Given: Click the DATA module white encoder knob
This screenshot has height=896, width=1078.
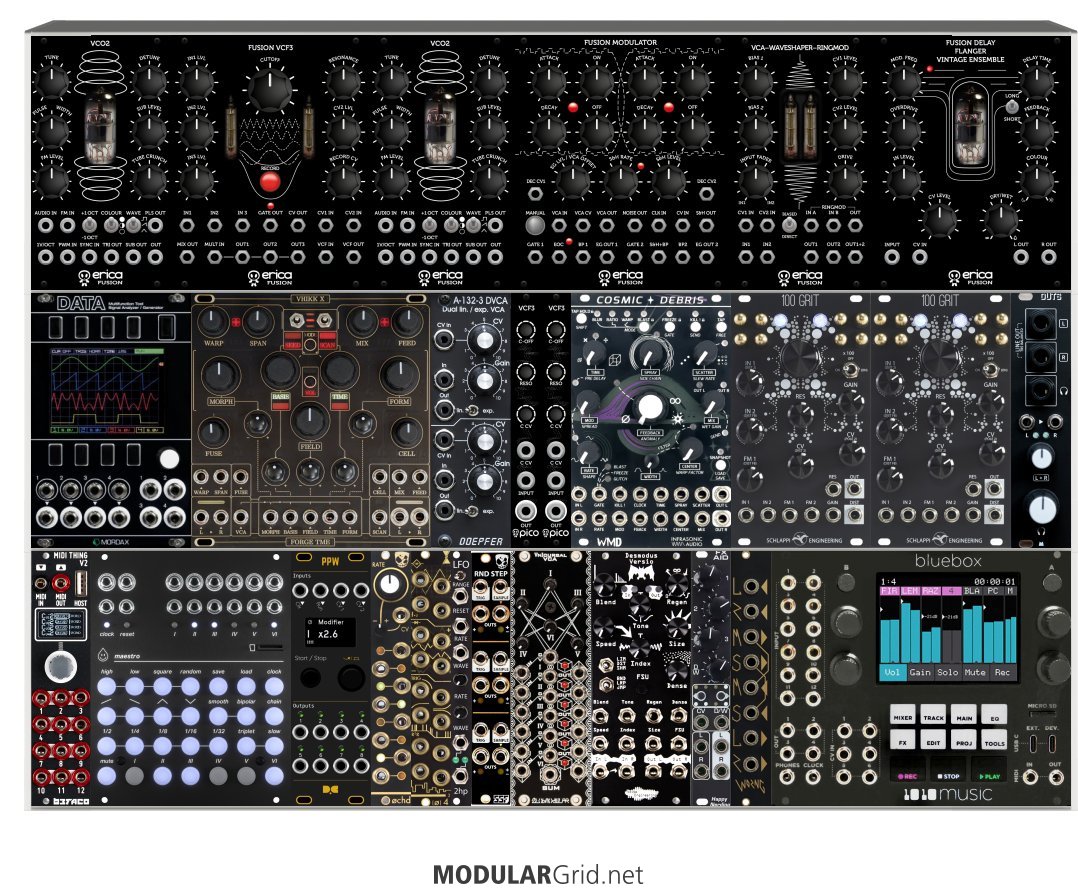Looking at the screenshot, I should (169, 458).
